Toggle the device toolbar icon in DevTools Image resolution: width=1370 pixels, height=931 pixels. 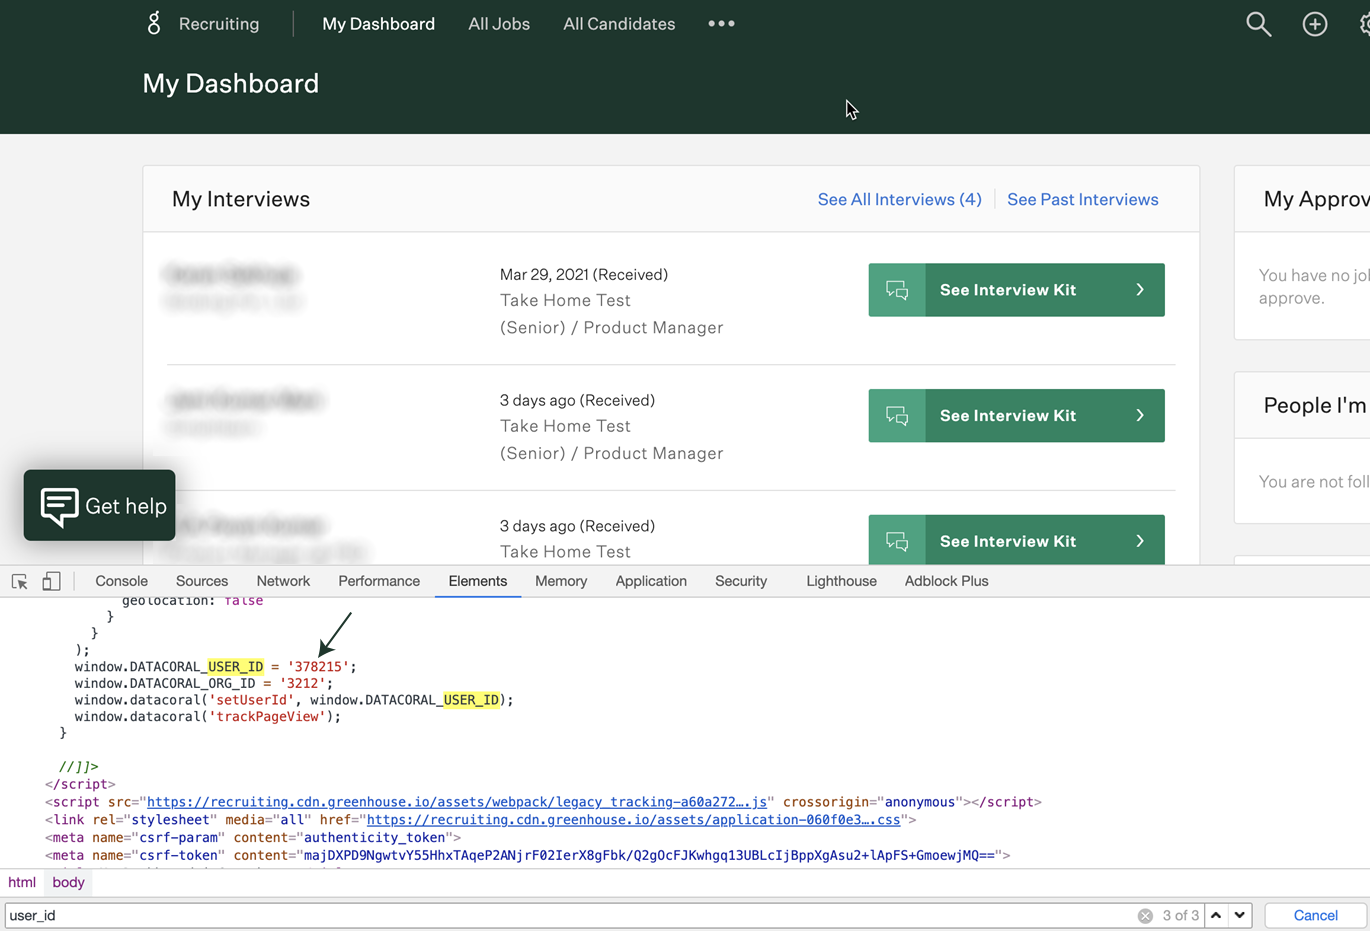[x=51, y=581]
